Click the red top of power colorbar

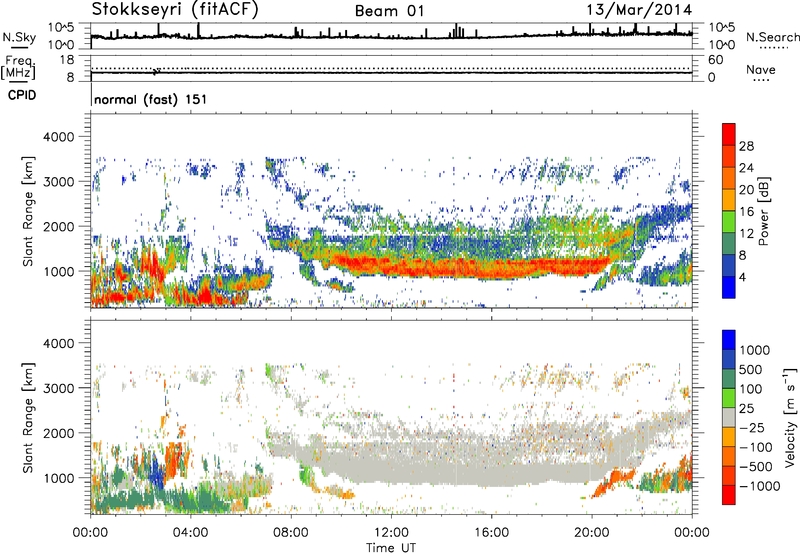tap(729, 134)
